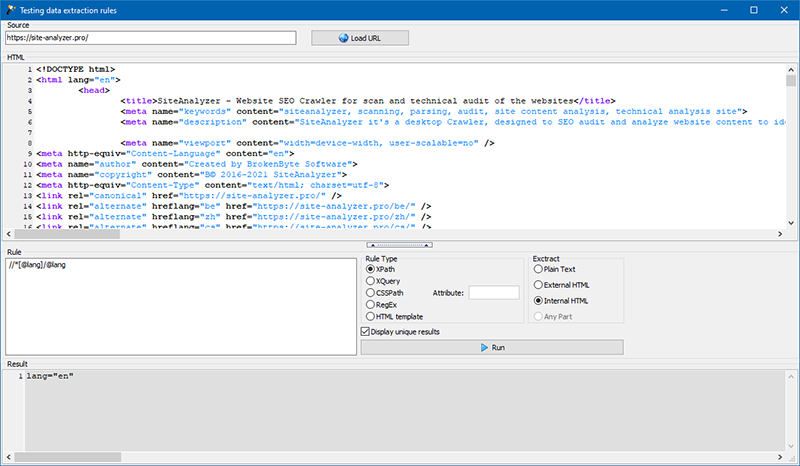Click the HTML panel scroll-right arrow
This screenshot has width=800, height=466.
(780, 234)
